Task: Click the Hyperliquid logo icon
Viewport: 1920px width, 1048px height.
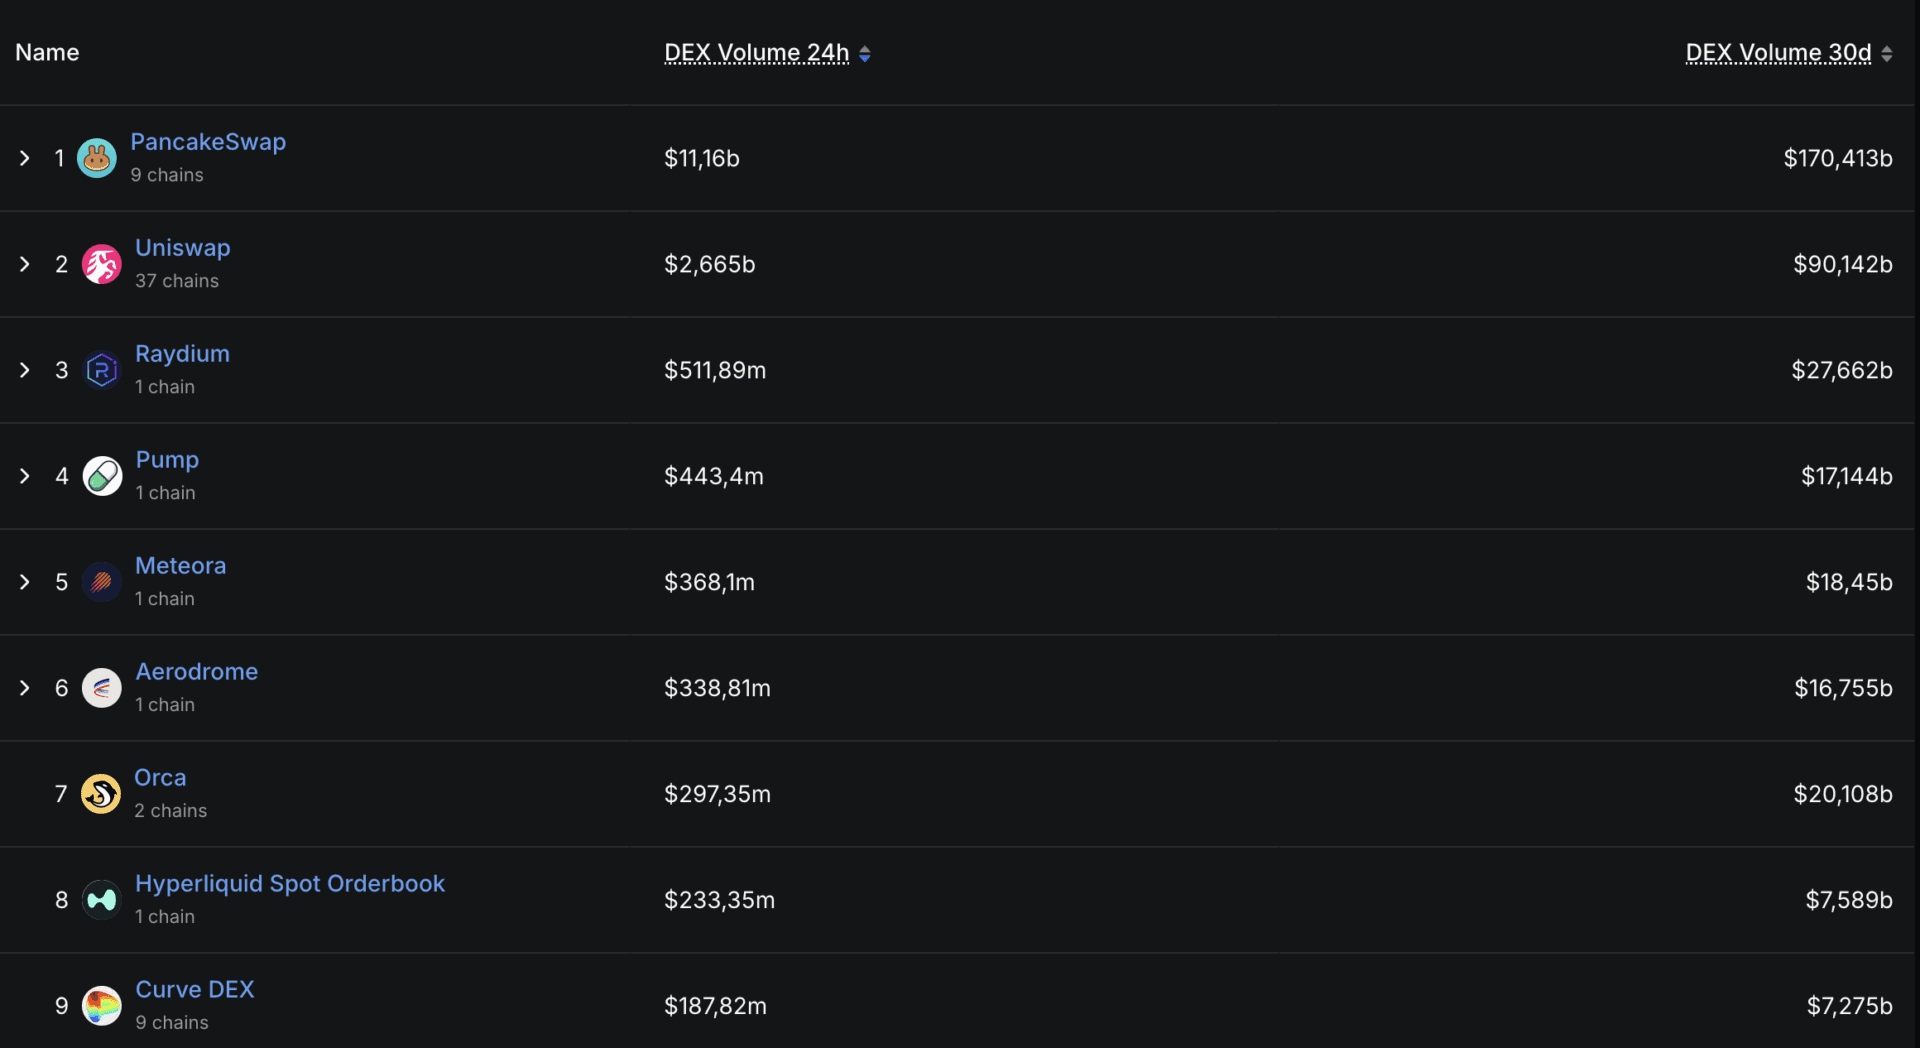Action: 102,900
